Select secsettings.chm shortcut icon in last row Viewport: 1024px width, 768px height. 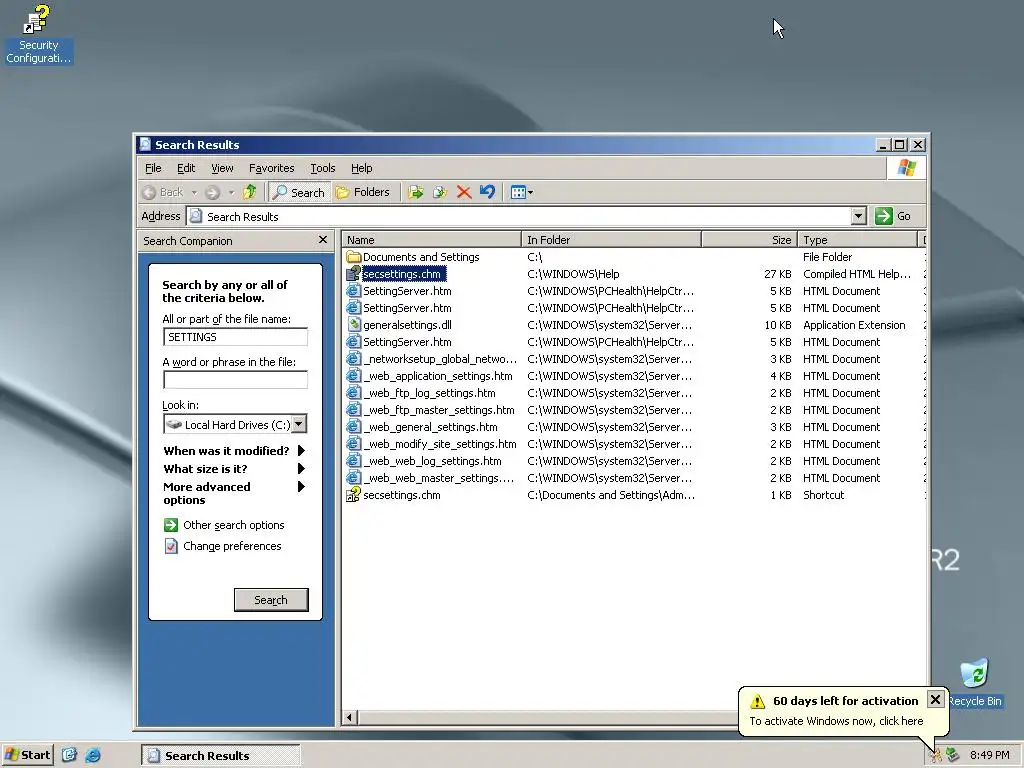click(353, 495)
